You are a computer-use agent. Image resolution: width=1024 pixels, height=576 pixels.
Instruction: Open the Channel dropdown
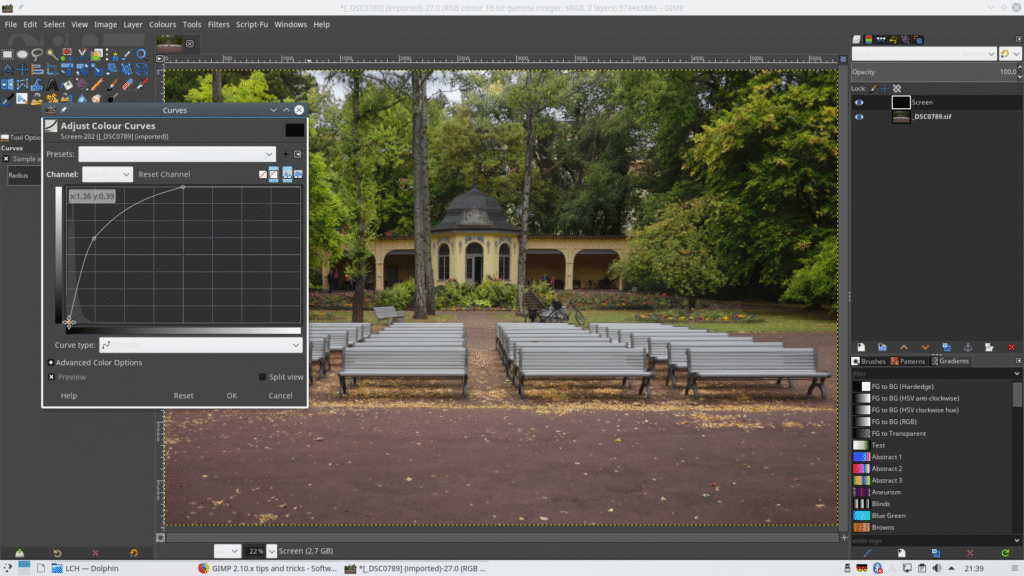click(107, 174)
